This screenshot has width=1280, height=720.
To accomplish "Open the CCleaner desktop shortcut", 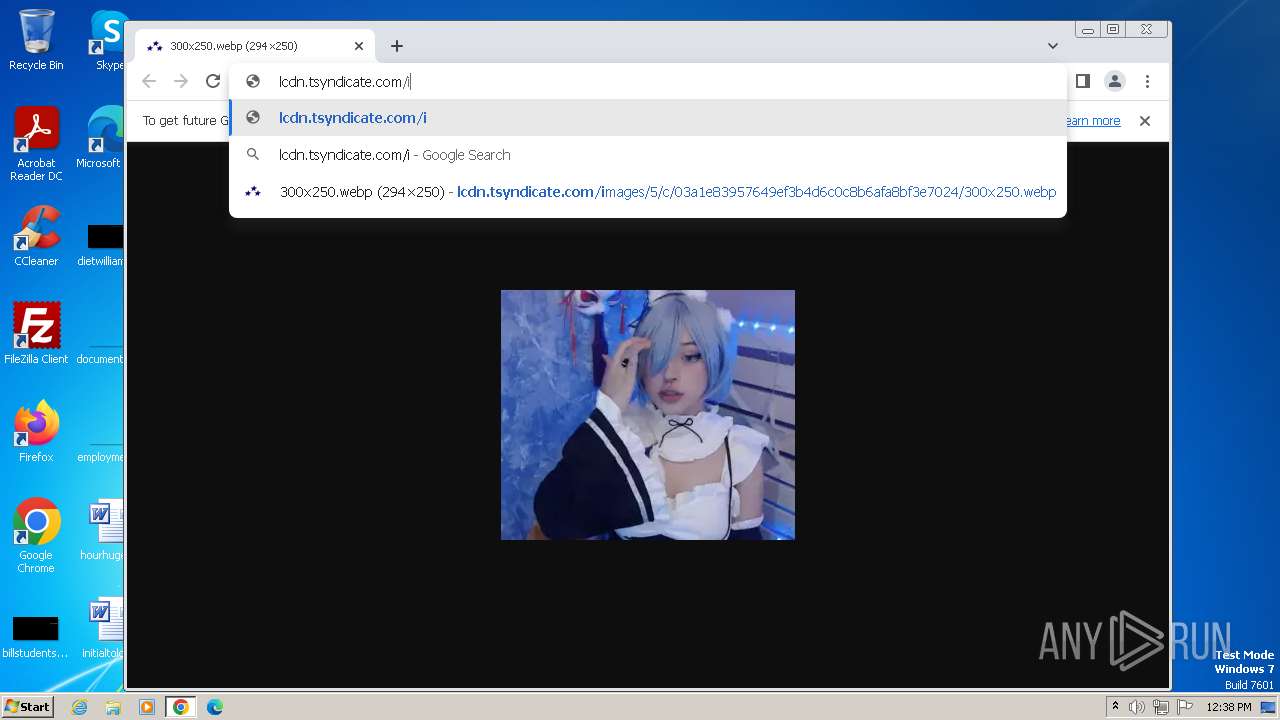I will (x=36, y=236).
